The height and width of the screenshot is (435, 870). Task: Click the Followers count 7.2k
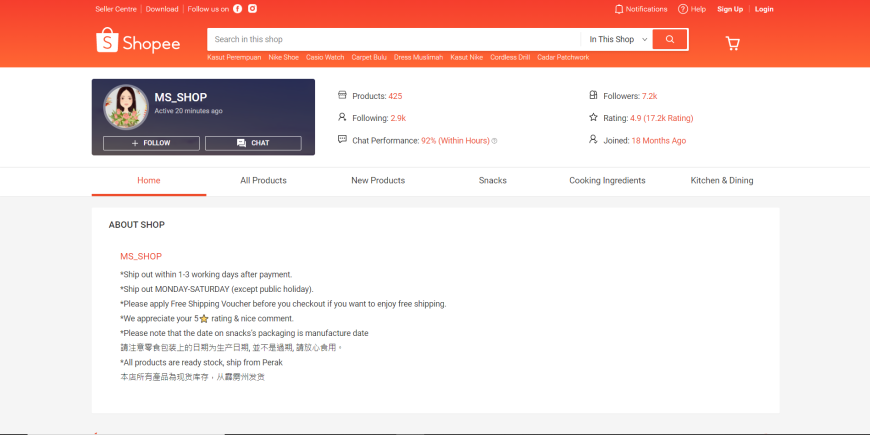[649, 96]
